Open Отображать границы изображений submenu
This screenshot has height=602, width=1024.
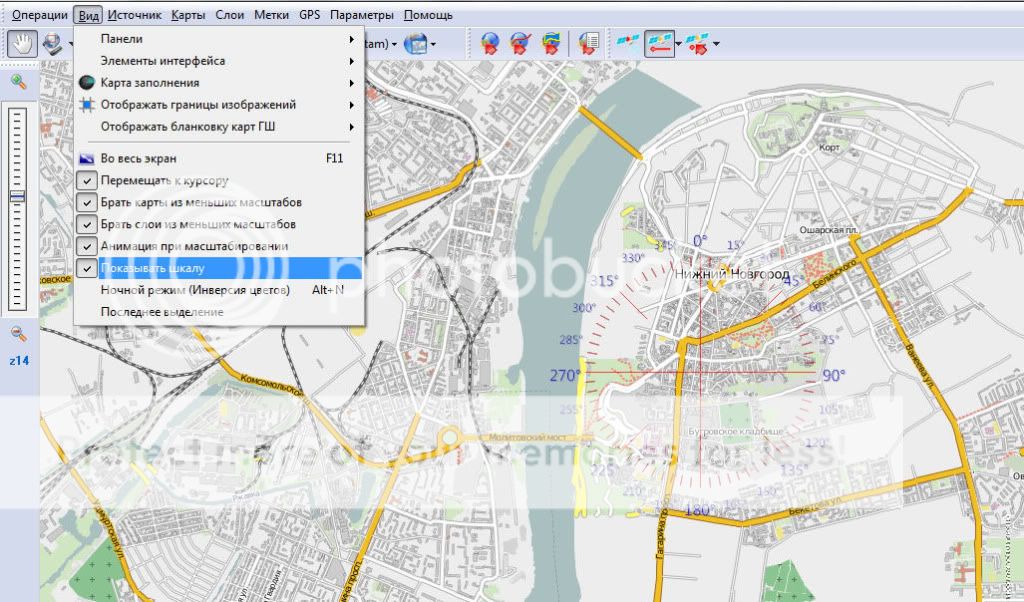tap(218, 104)
